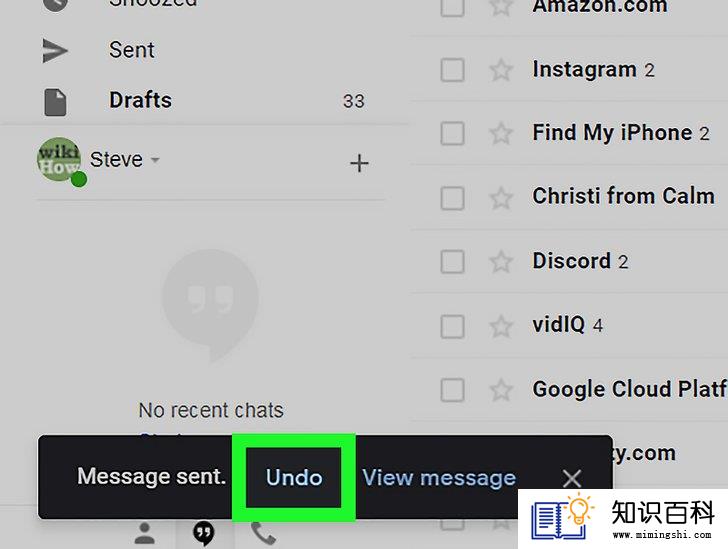Image resolution: width=728 pixels, height=549 pixels.
Task: Star the Find My iPhone email
Action: (x=501, y=134)
